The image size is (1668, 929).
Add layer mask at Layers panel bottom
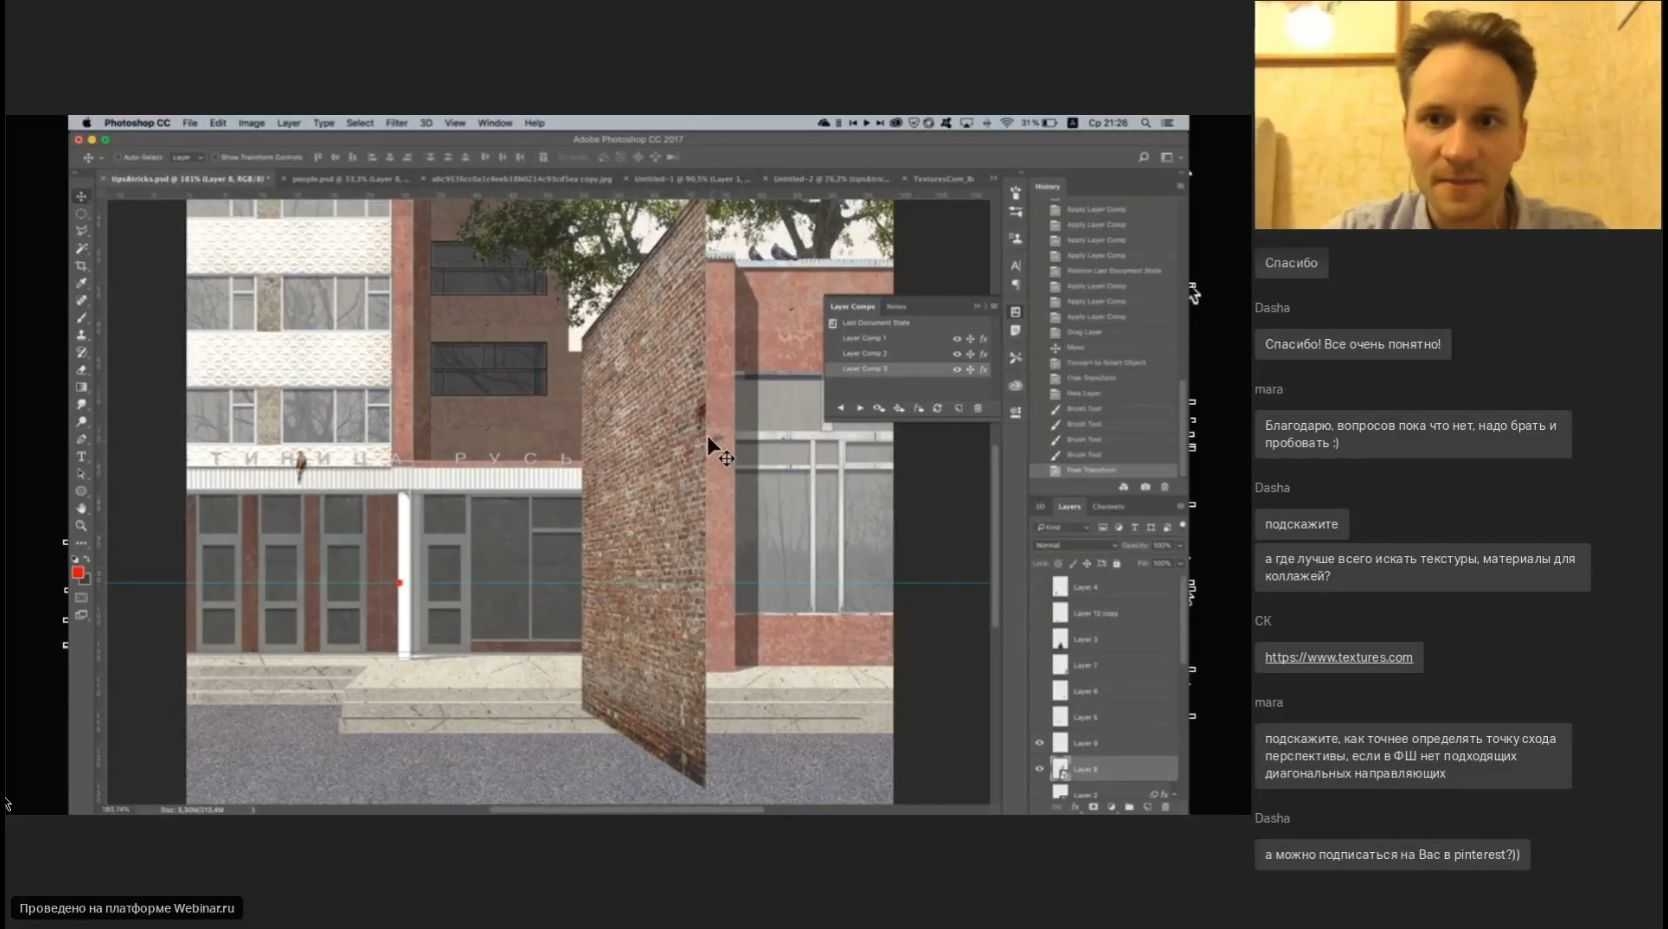coord(1093,807)
